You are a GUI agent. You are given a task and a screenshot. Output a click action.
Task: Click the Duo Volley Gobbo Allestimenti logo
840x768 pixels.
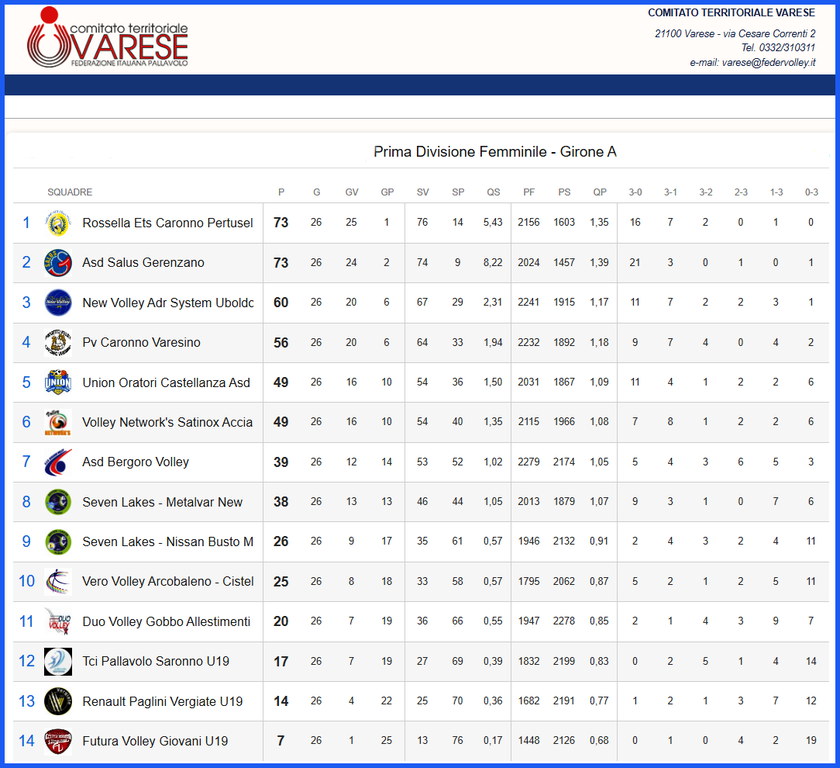tap(58, 621)
